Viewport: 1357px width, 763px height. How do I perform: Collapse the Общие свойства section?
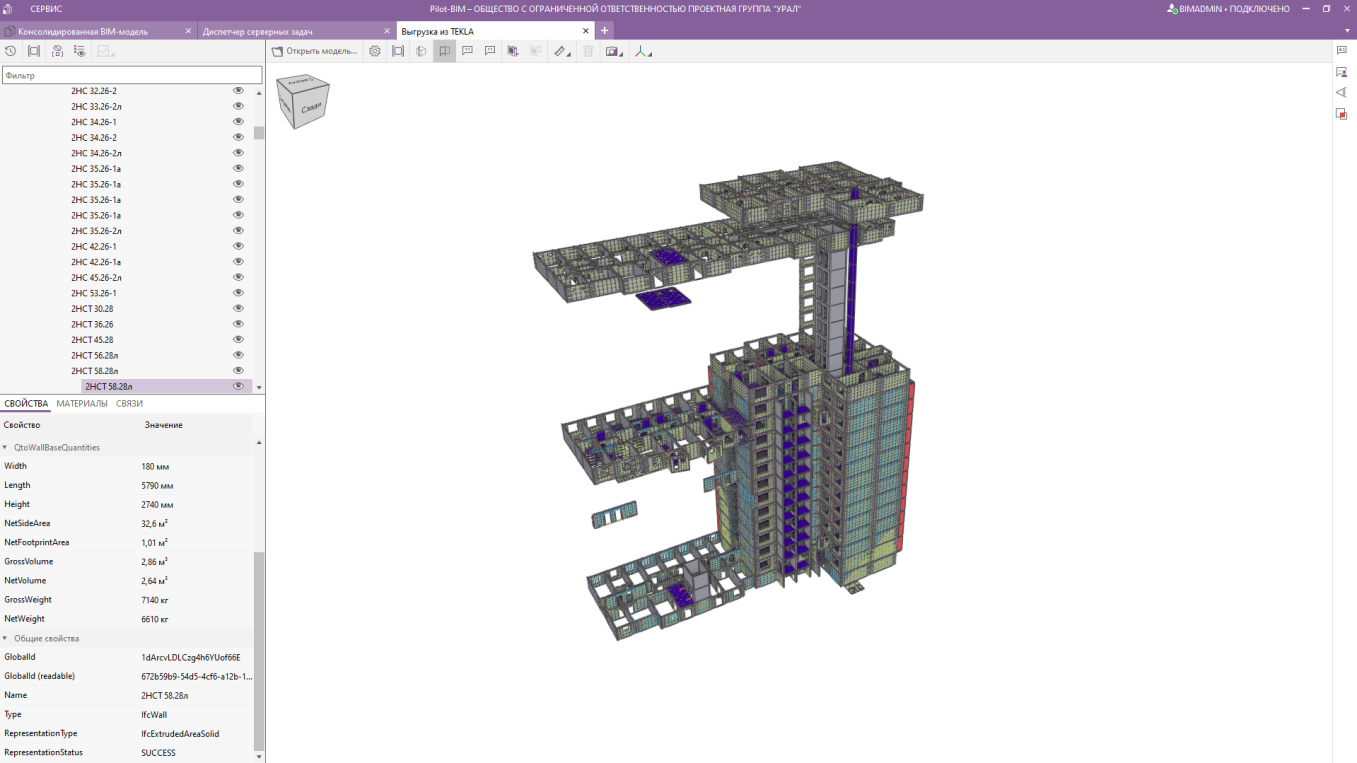tap(5, 638)
